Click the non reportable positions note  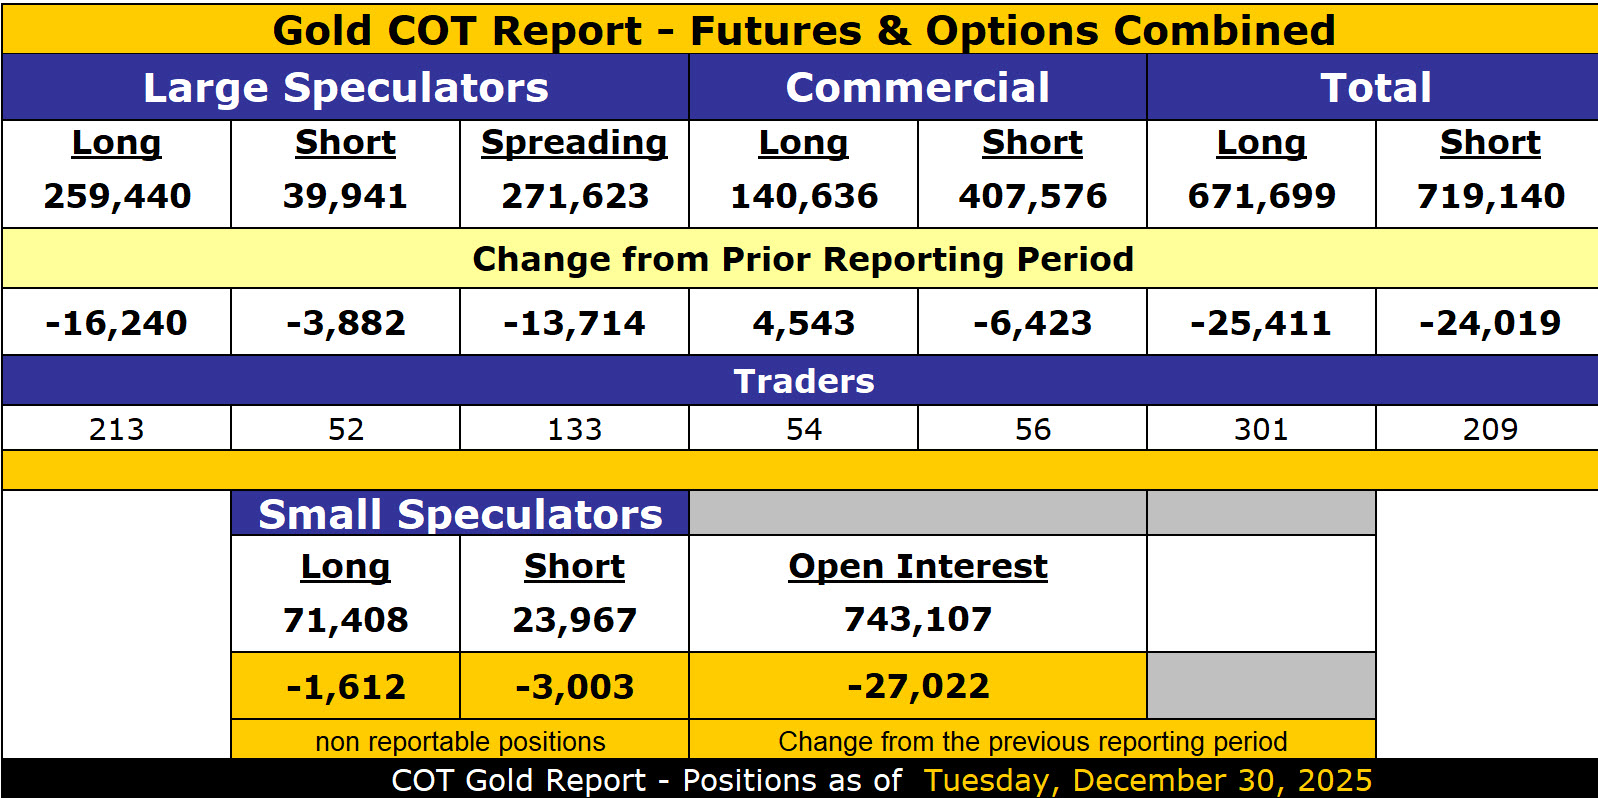[460, 741]
